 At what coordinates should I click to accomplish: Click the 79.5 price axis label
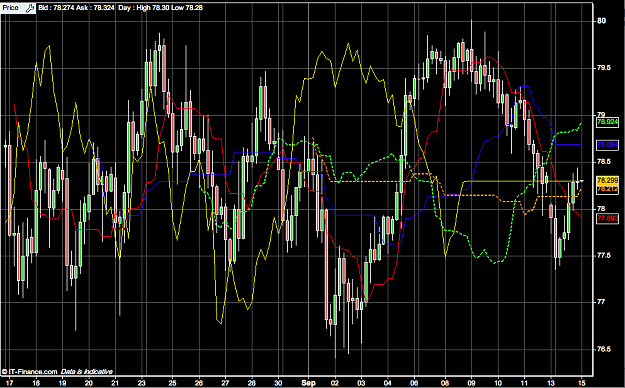[604, 68]
